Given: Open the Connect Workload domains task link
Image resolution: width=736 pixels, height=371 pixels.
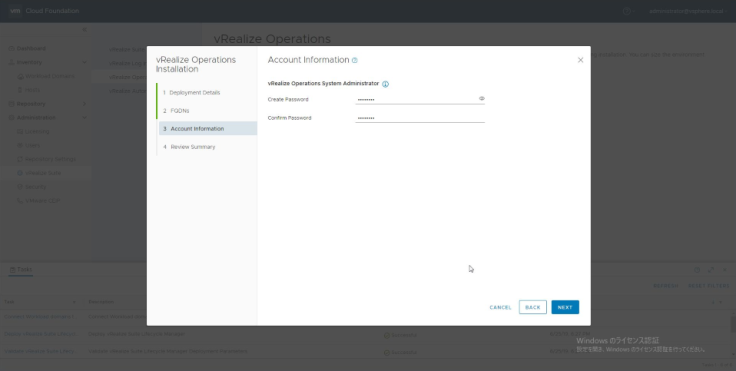Looking at the screenshot, I should tap(40, 317).
